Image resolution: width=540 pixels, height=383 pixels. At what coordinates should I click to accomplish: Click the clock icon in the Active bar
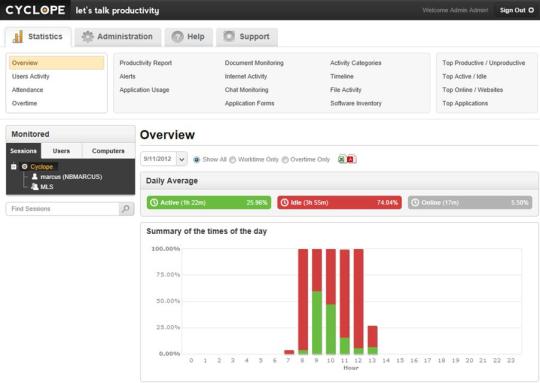tap(154, 203)
